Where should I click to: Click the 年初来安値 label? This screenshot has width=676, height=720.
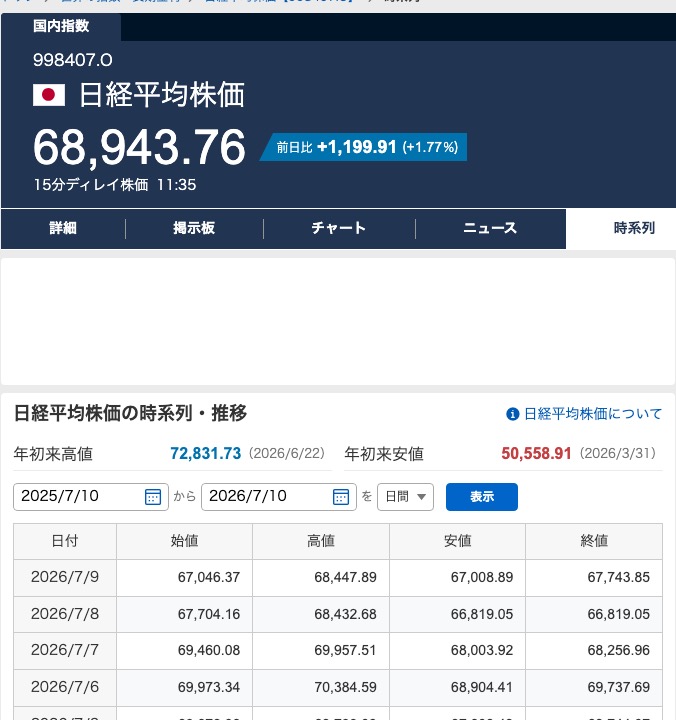(384, 454)
